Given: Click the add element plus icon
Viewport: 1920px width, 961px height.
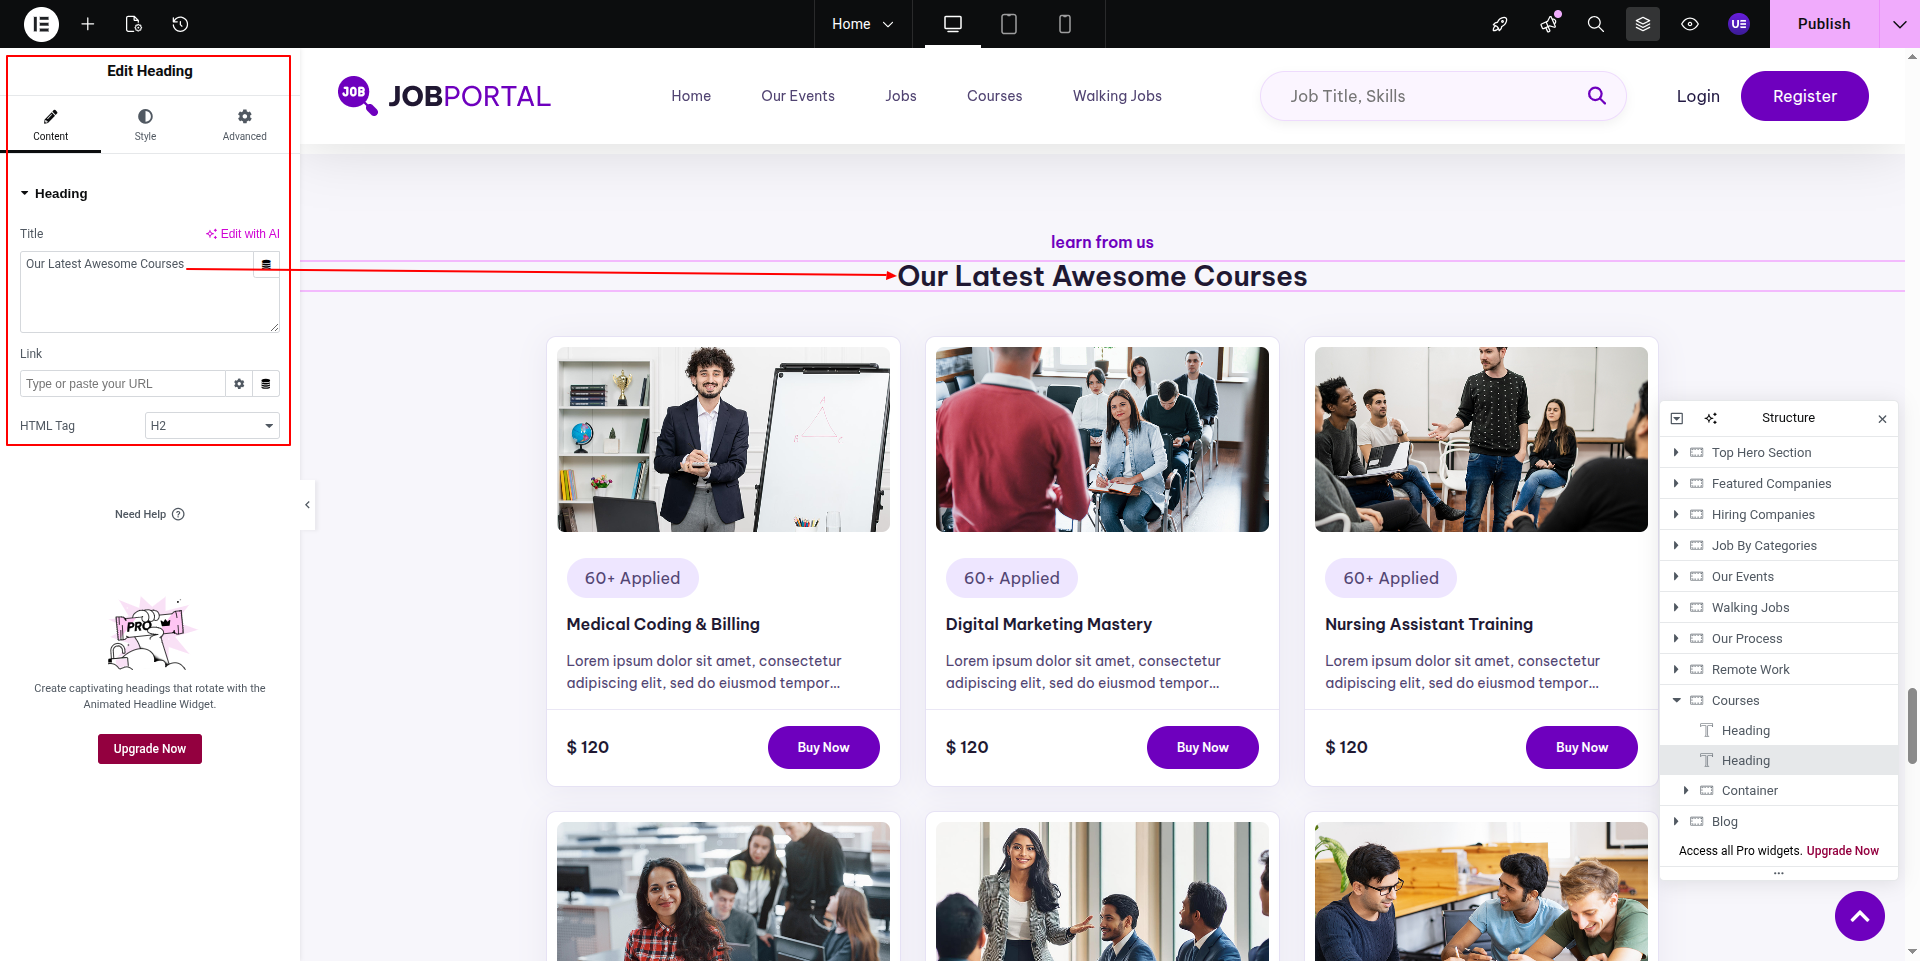Looking at the screenshot, I should click(x=88, y=24).
